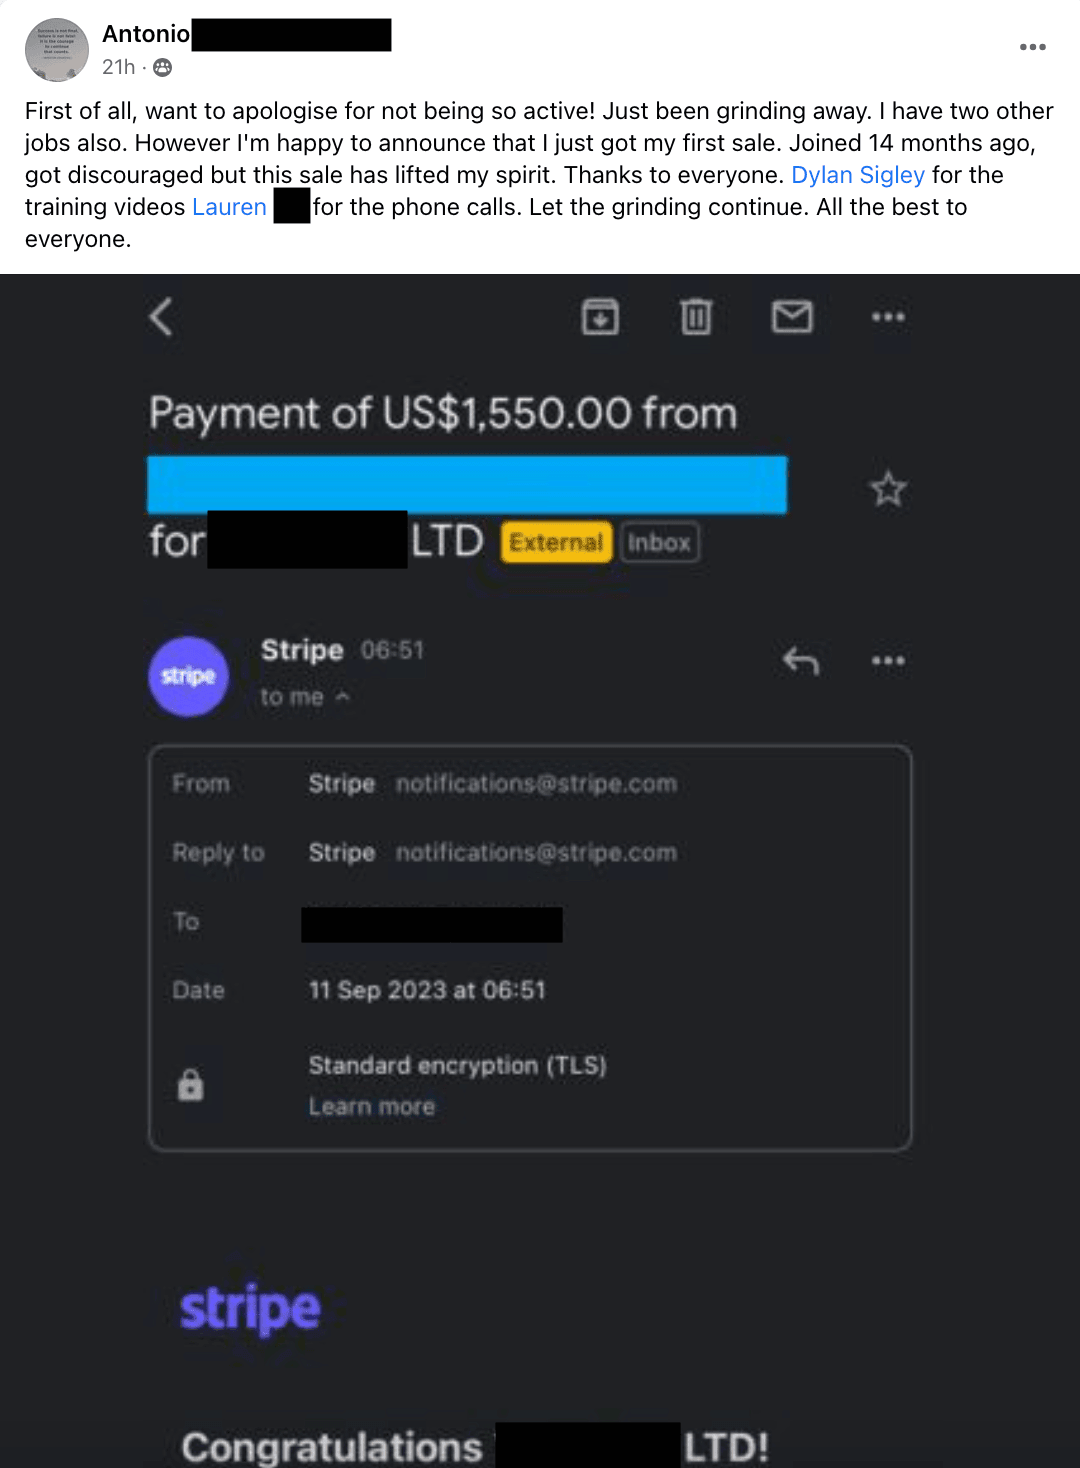Image resolution: width=1080 pixels, height=1468 pixels.
Task: Open Lauren's tagged profile link
Action: tap(229, 207)
